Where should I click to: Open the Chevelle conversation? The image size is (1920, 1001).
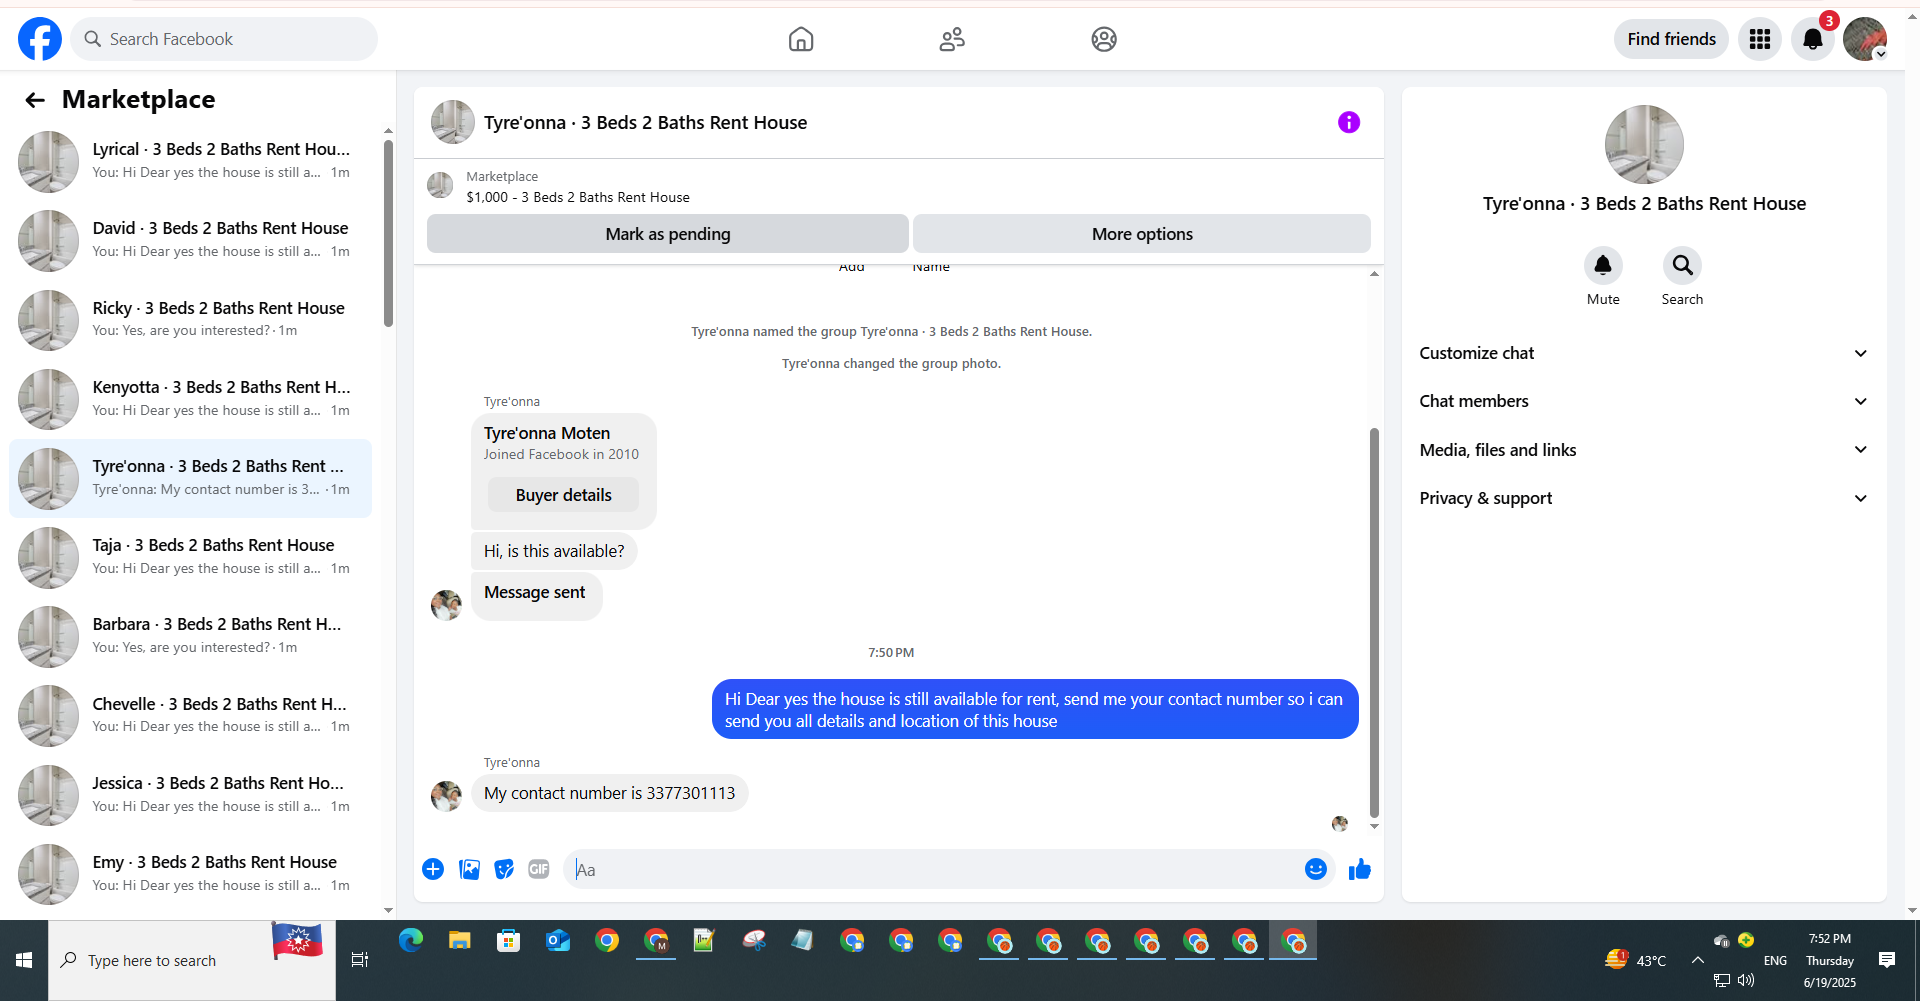pos(190,715)
